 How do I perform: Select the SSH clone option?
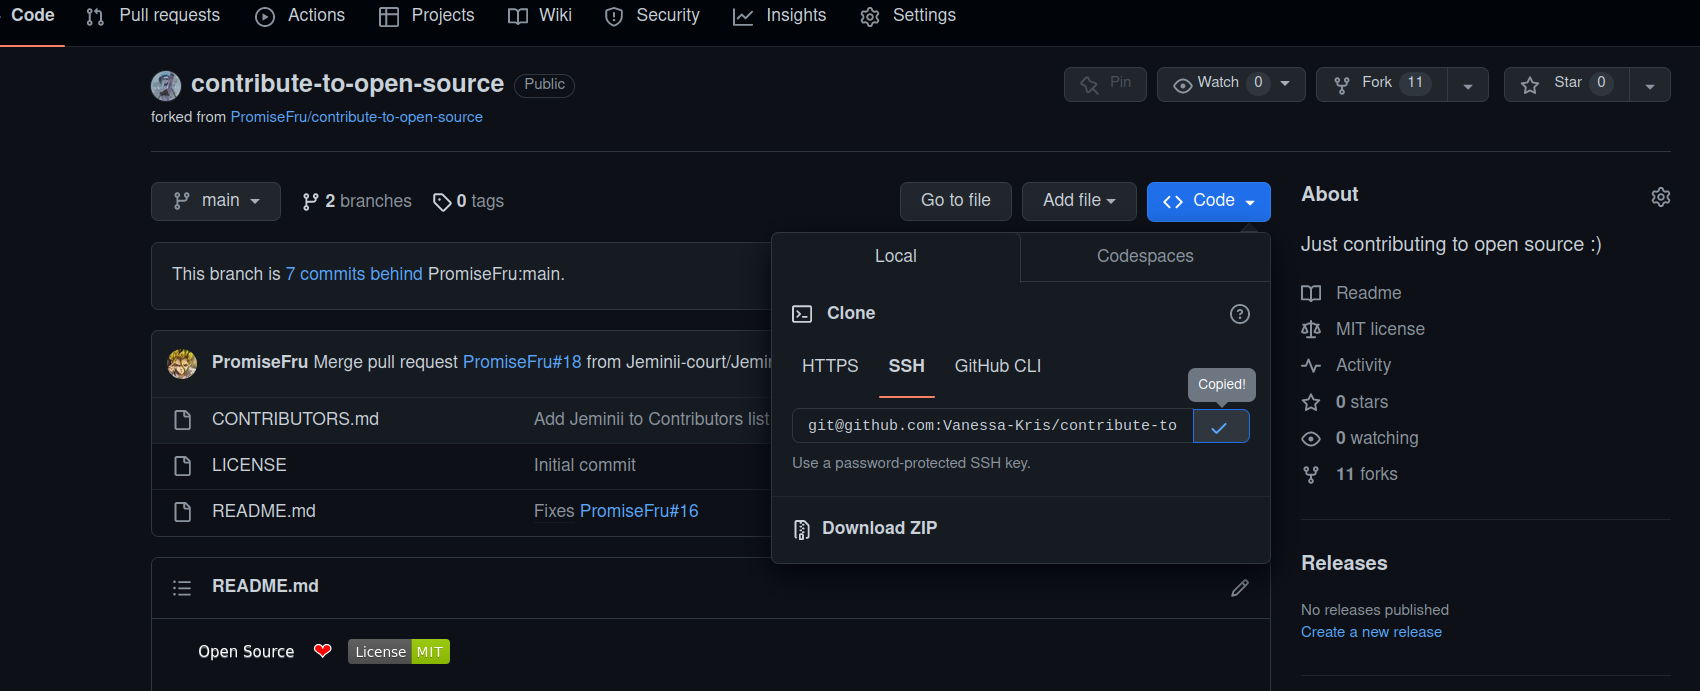[x=907, y=366]
